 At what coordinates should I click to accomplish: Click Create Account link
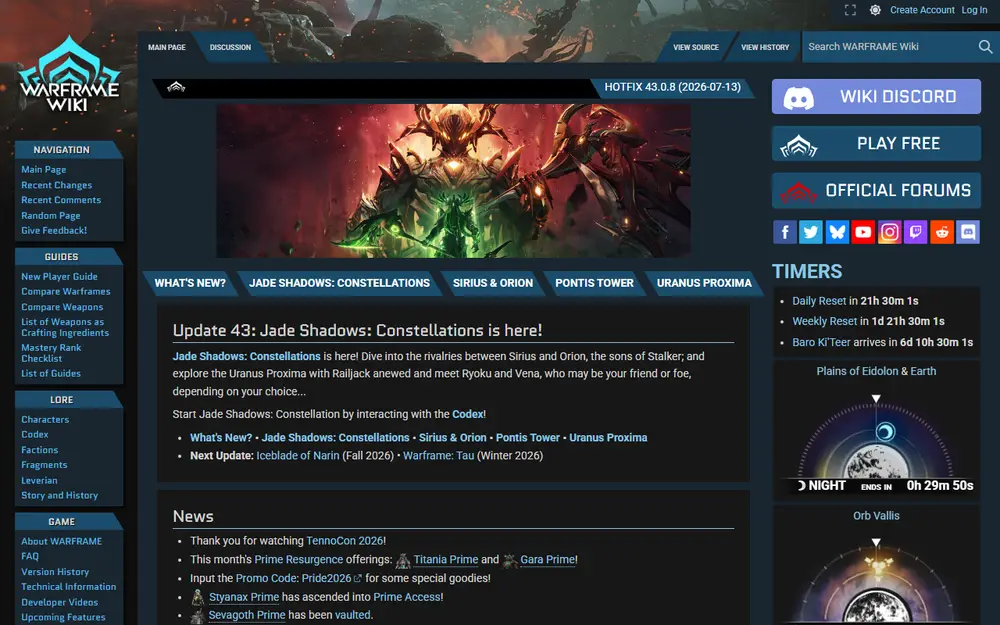coord(922,10)
